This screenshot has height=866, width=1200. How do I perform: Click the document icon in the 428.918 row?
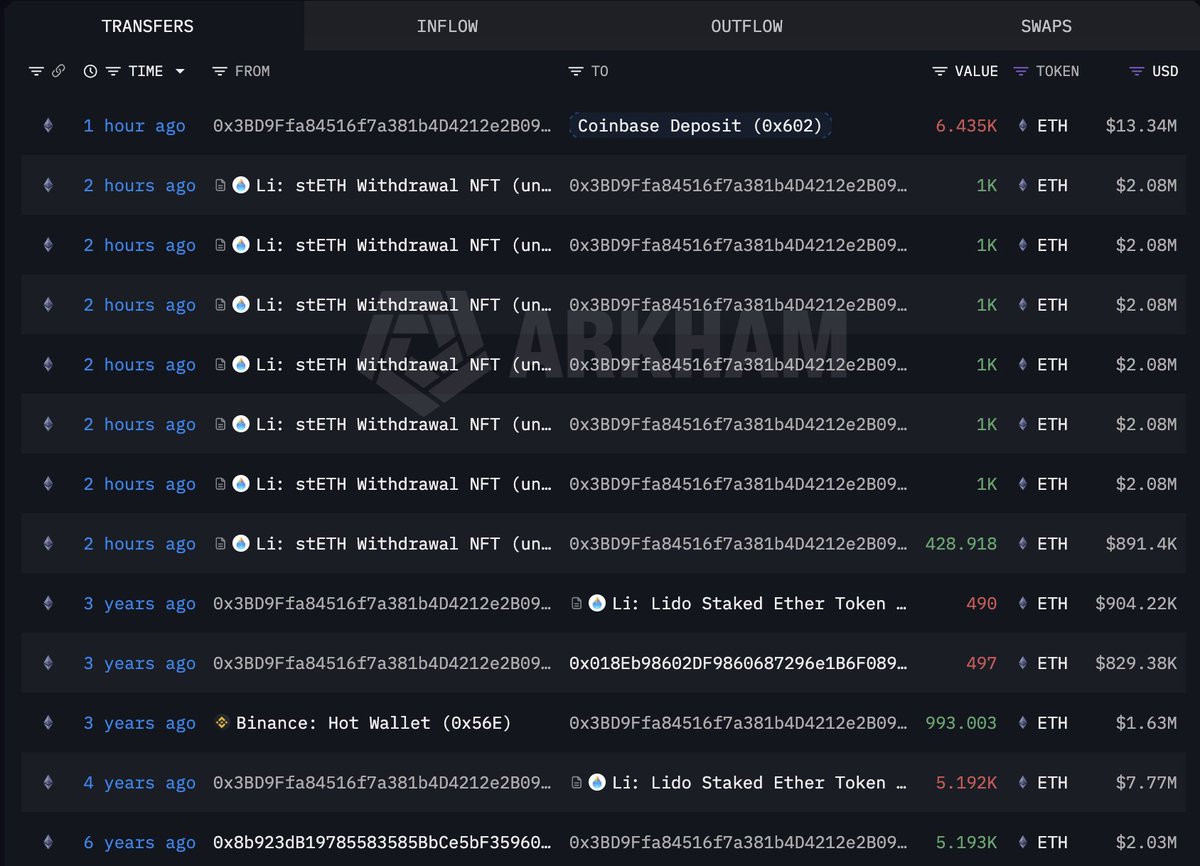pos(220,544)
